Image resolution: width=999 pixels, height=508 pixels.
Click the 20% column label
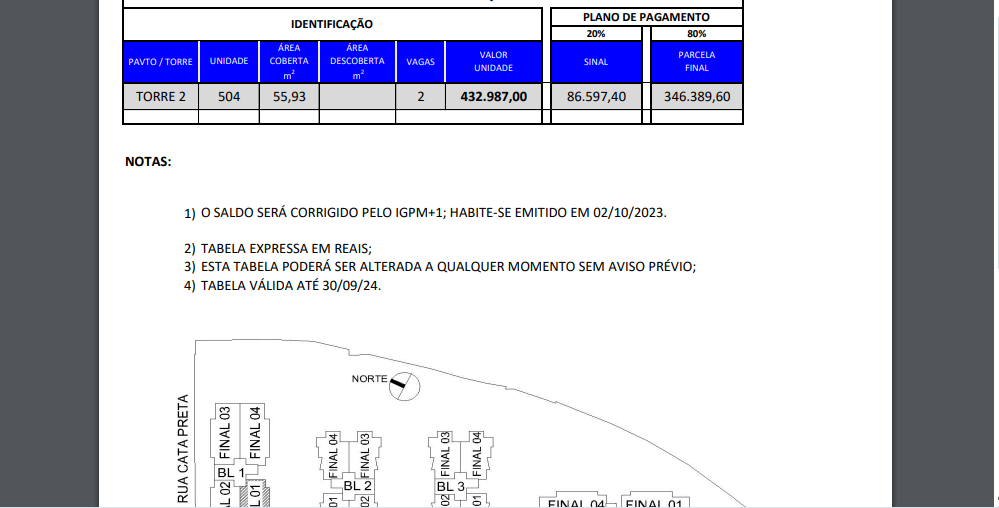click(x=596, y=34)
